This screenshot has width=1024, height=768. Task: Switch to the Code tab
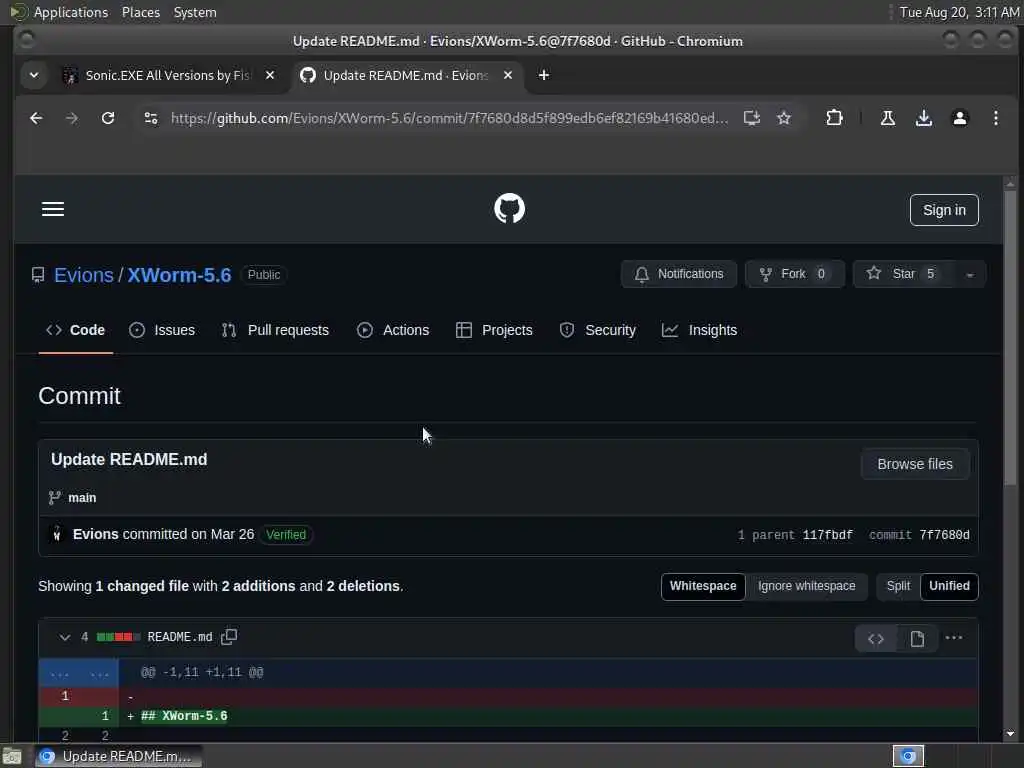75,330
